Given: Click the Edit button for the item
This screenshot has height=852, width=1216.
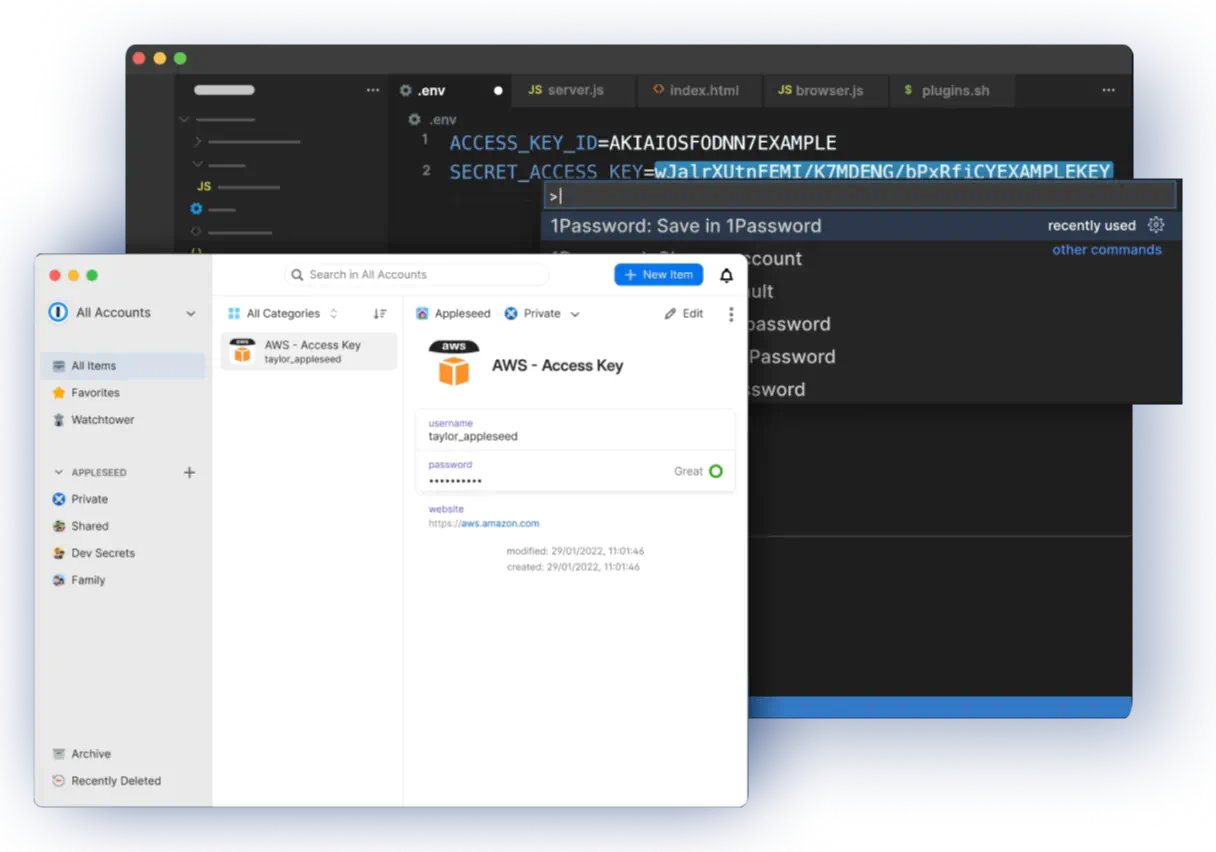Looking at the screenshot, I should point(684,314).
